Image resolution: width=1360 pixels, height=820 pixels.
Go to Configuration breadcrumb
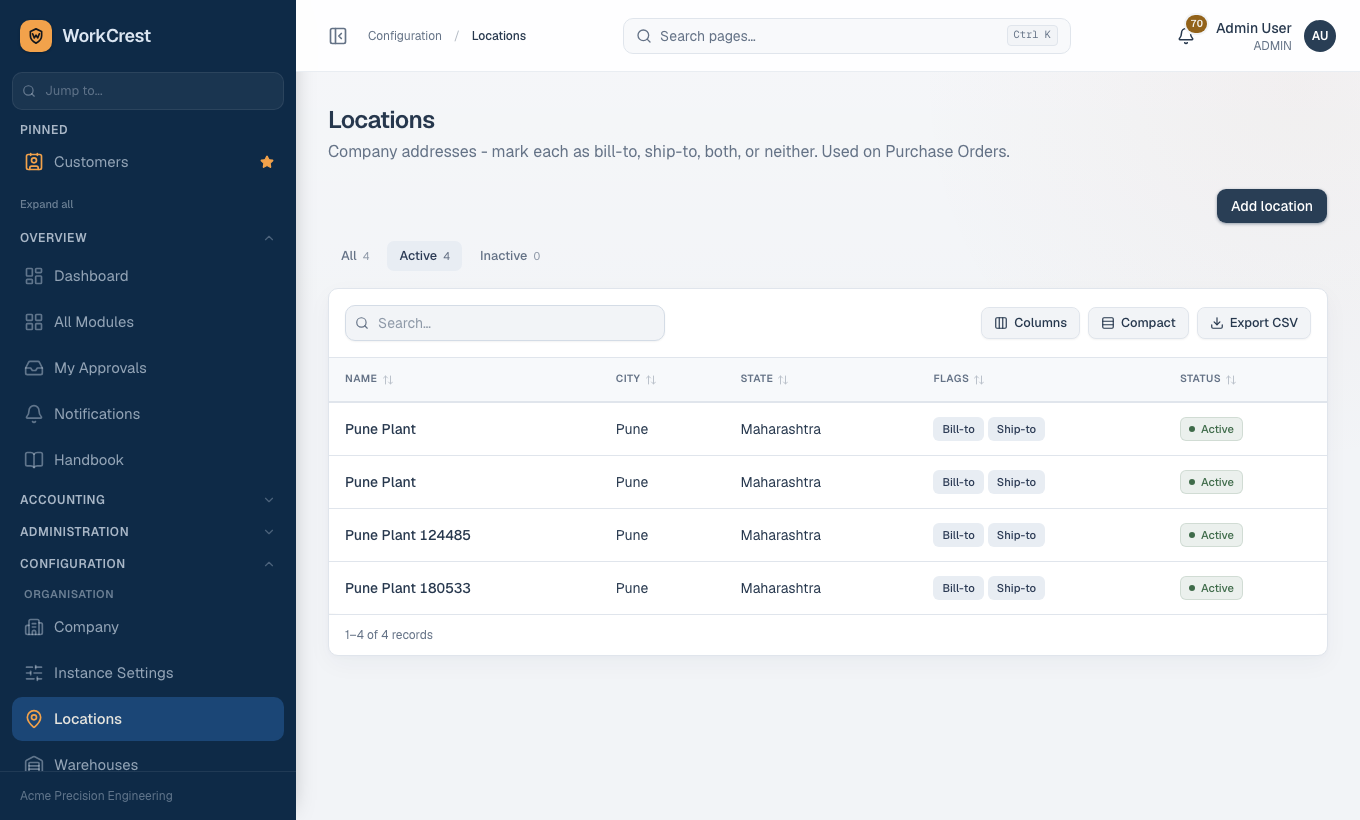click(405, 36)
